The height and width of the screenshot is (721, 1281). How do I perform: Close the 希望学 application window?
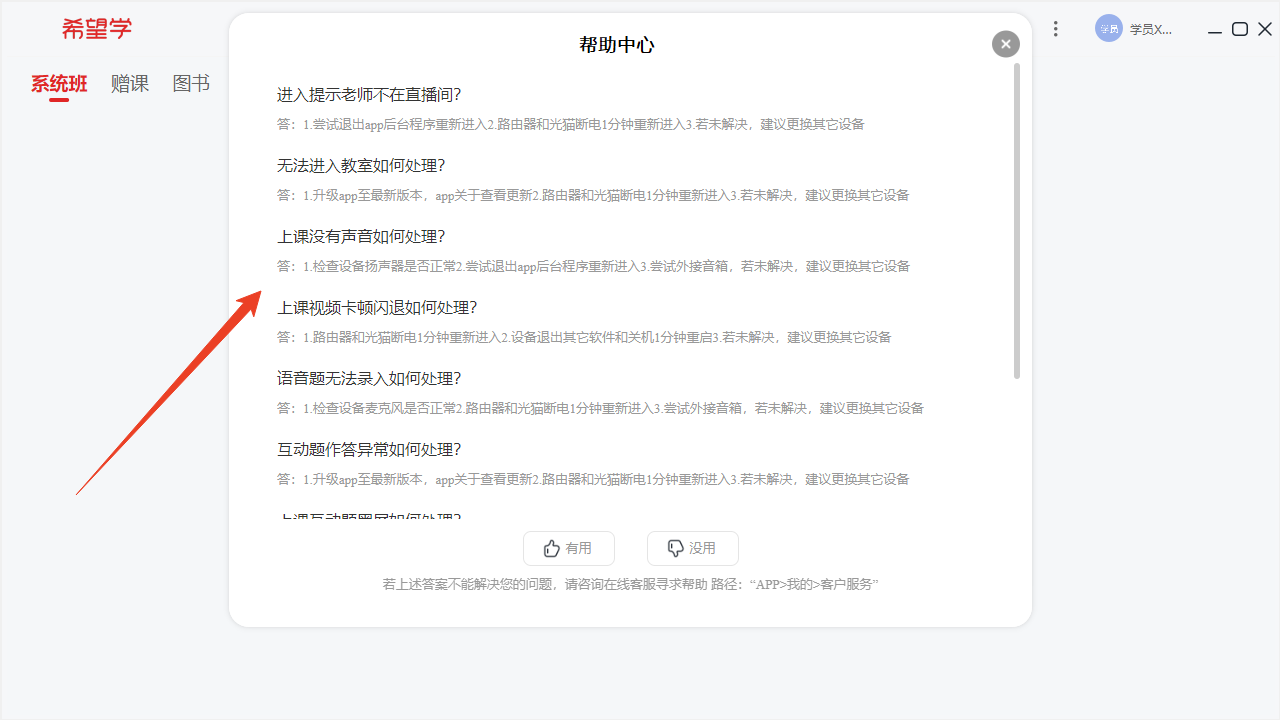[x=1265, y=29]
